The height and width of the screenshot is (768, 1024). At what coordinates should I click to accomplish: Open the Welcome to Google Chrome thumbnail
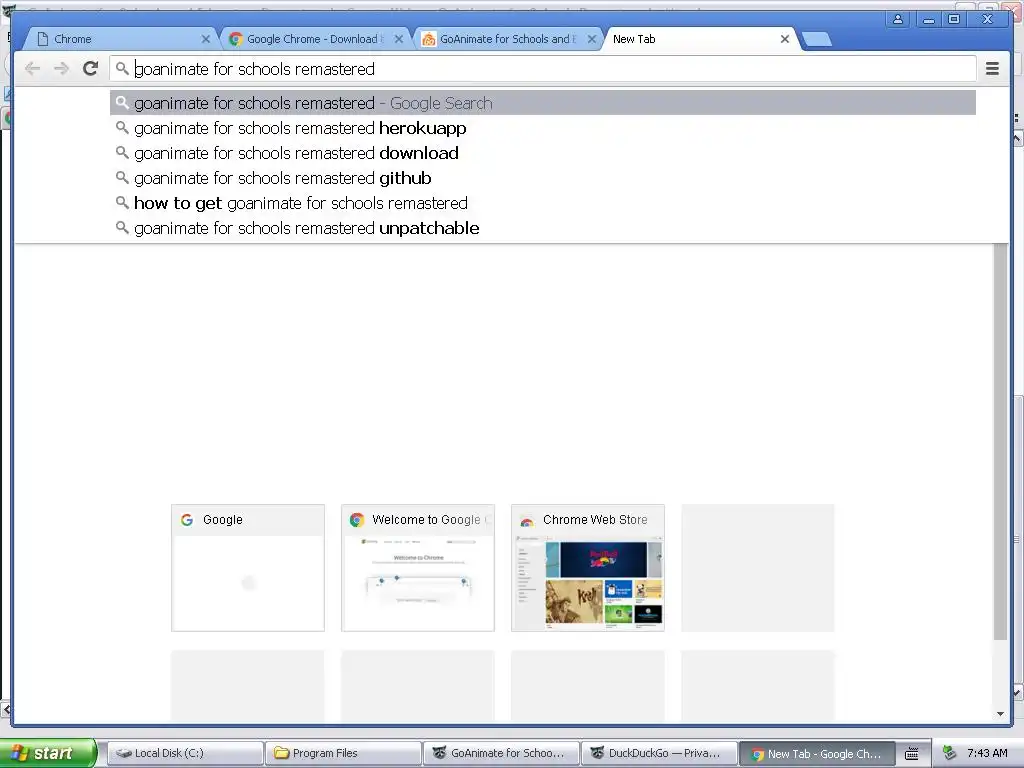[418, 568]
